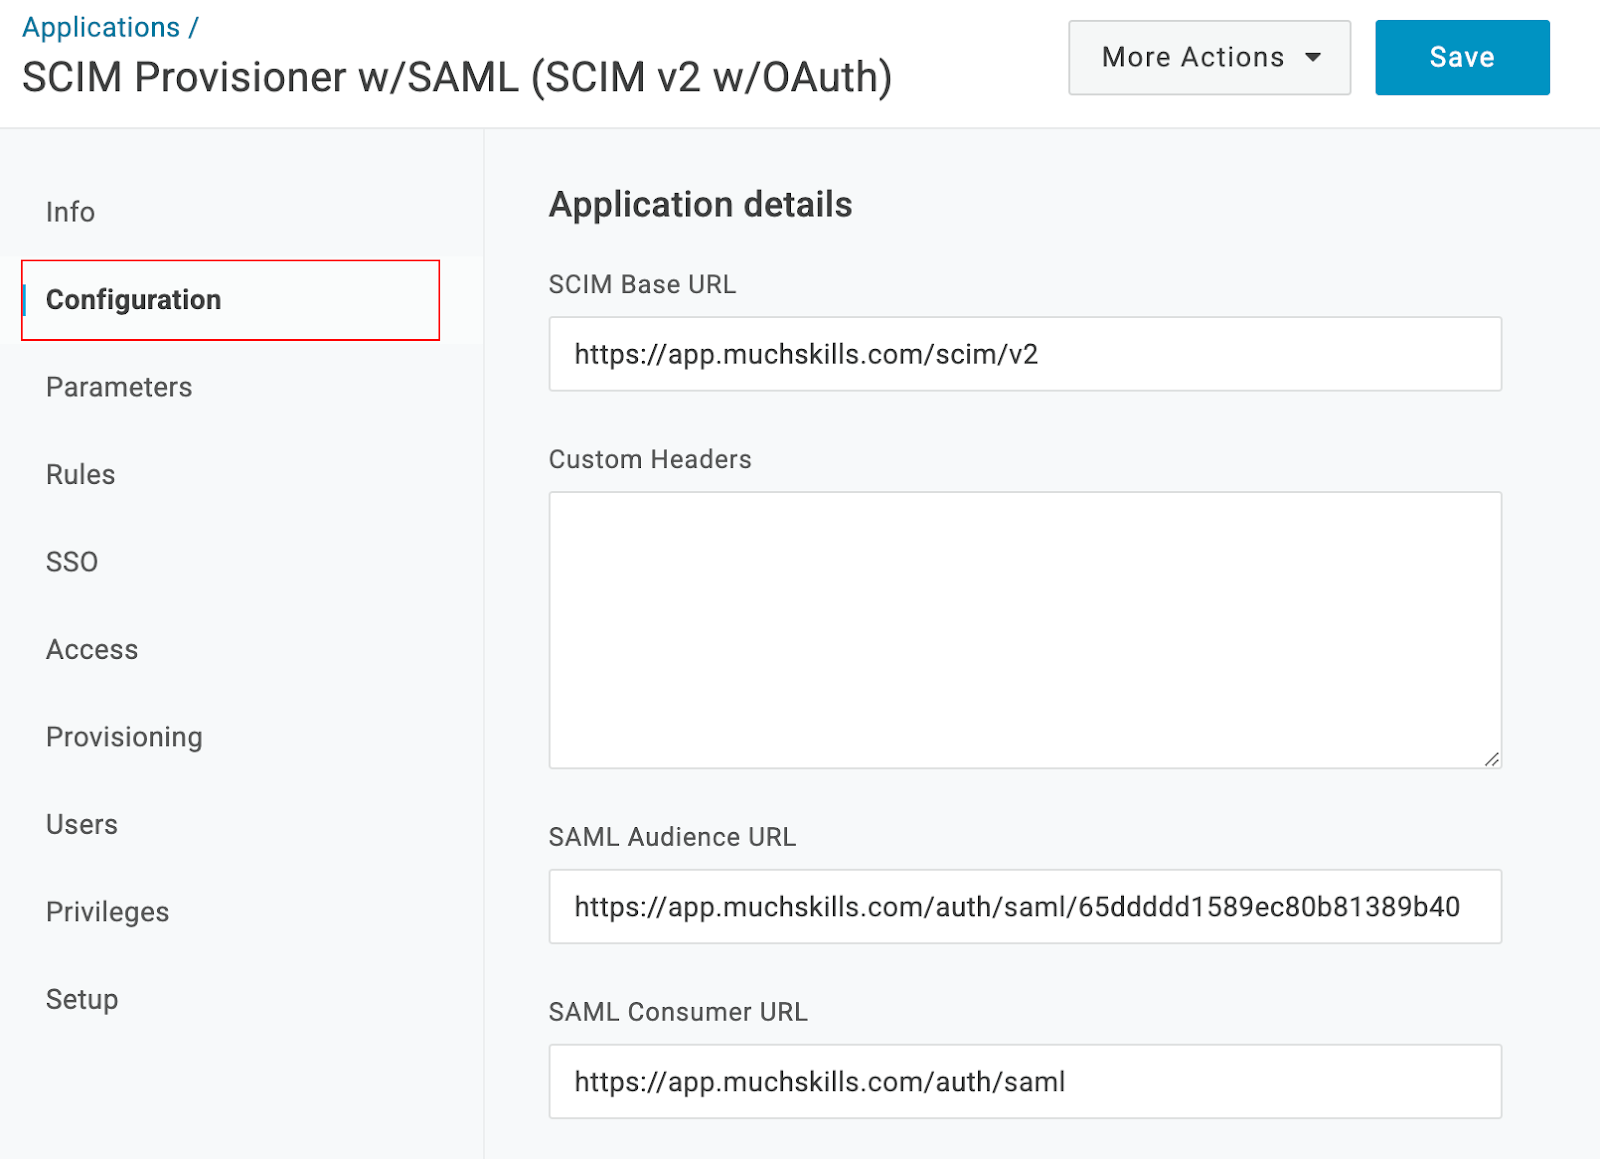
Task: Open the Users section
Action: click(x=82, y=824)
